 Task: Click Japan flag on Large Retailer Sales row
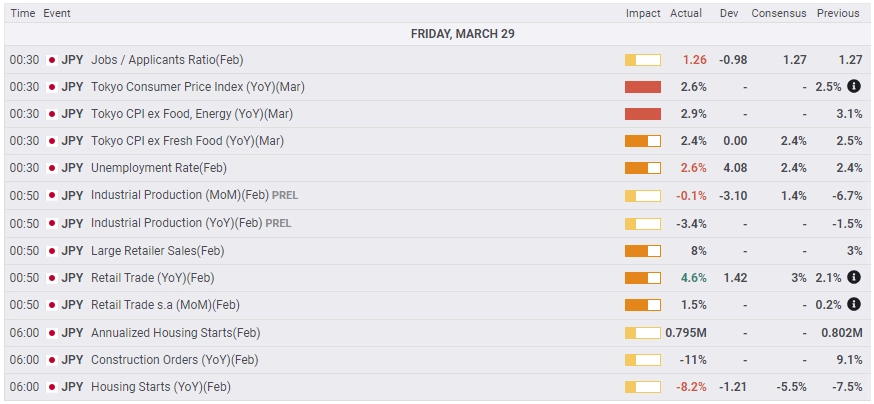pos(52,251)
